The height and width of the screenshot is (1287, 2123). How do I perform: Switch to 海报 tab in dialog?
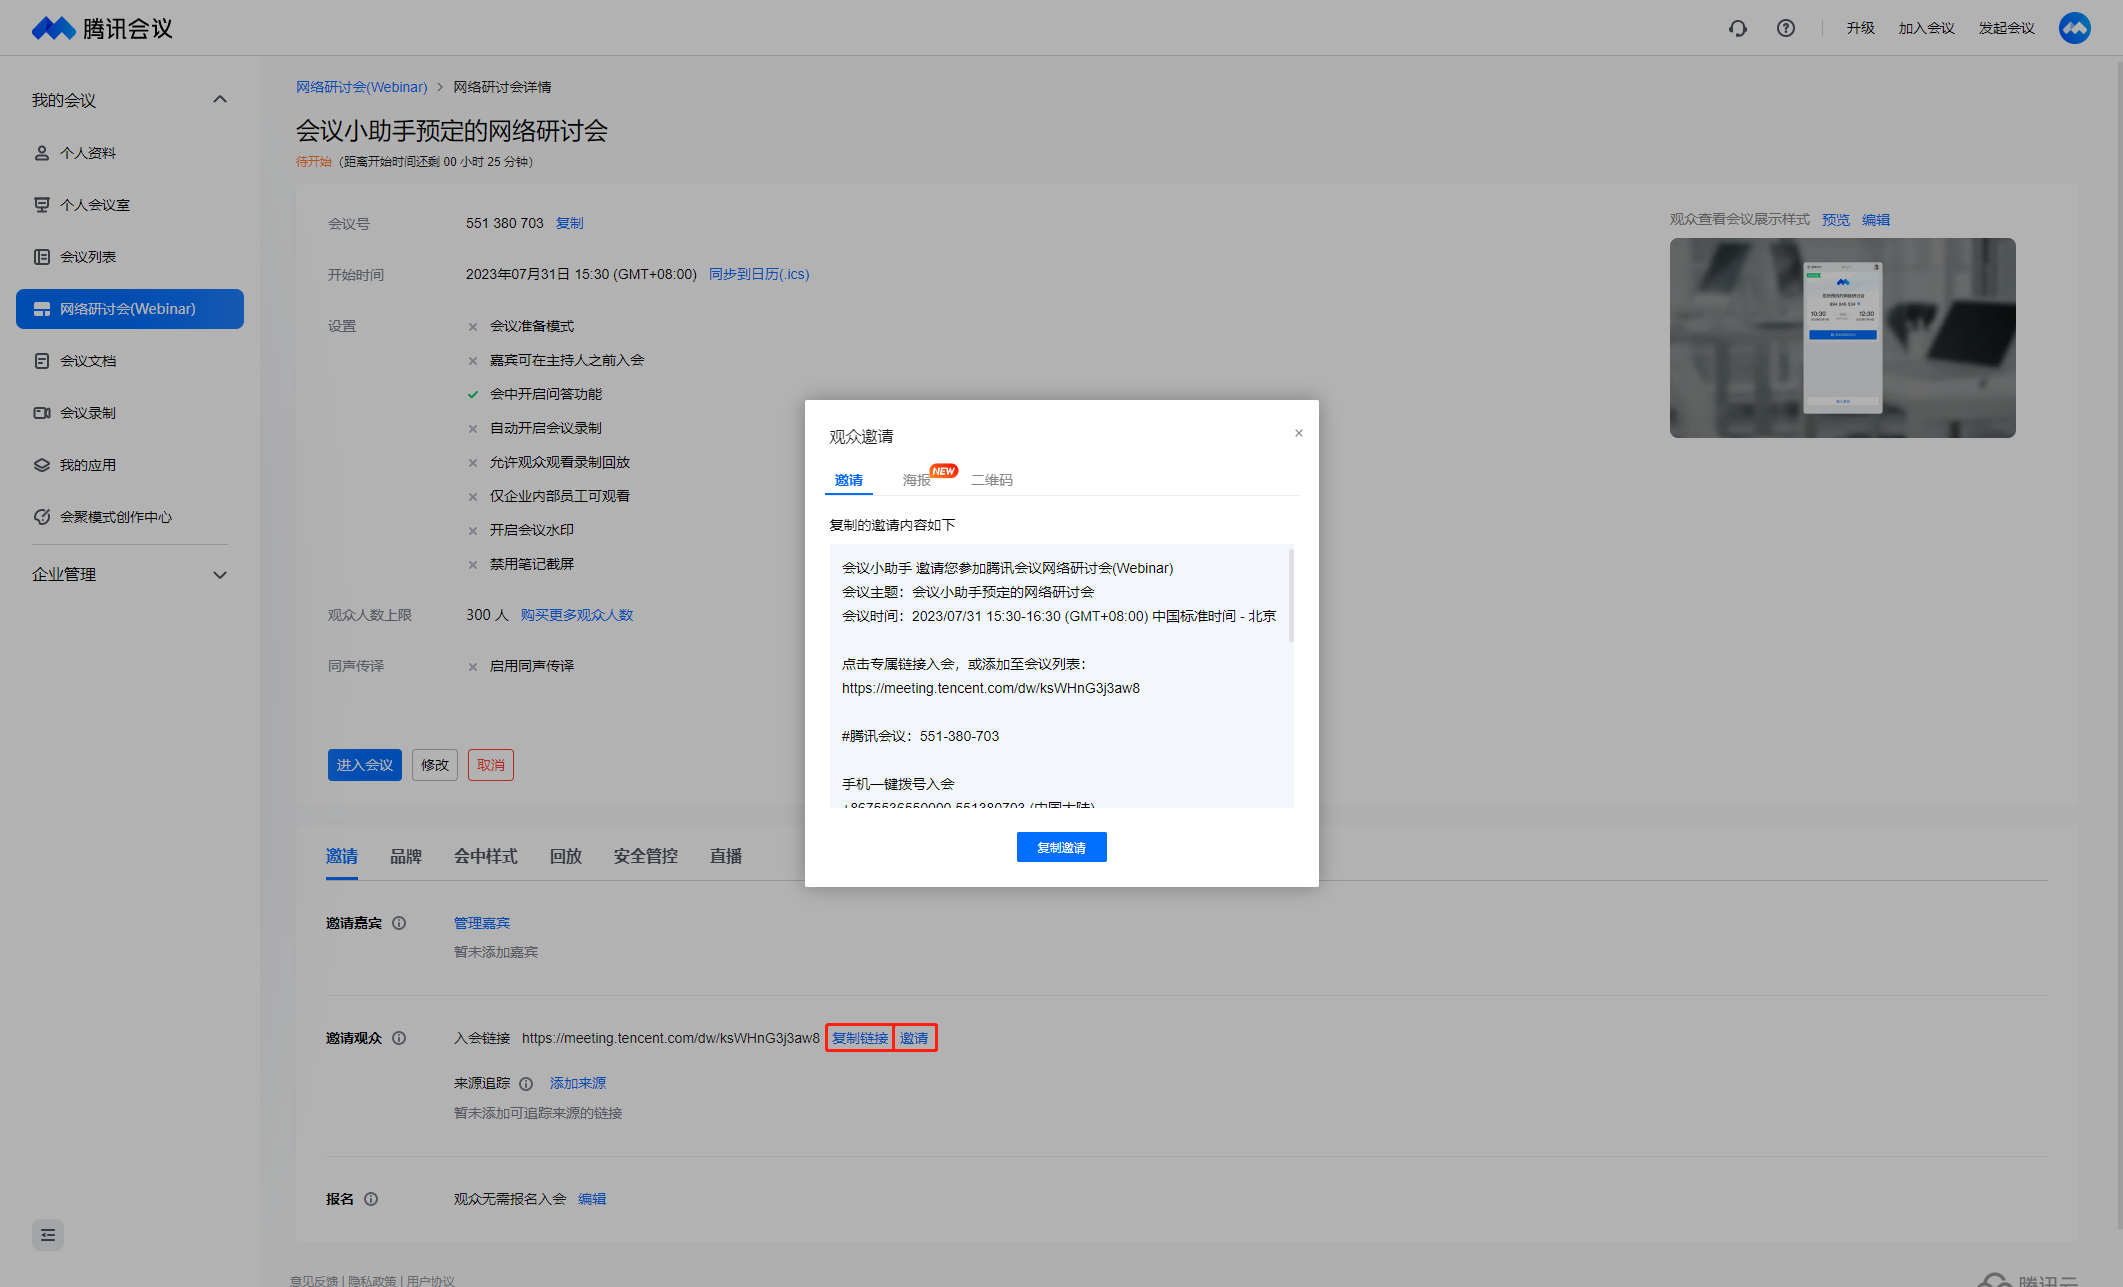click(x=917, y=480)
